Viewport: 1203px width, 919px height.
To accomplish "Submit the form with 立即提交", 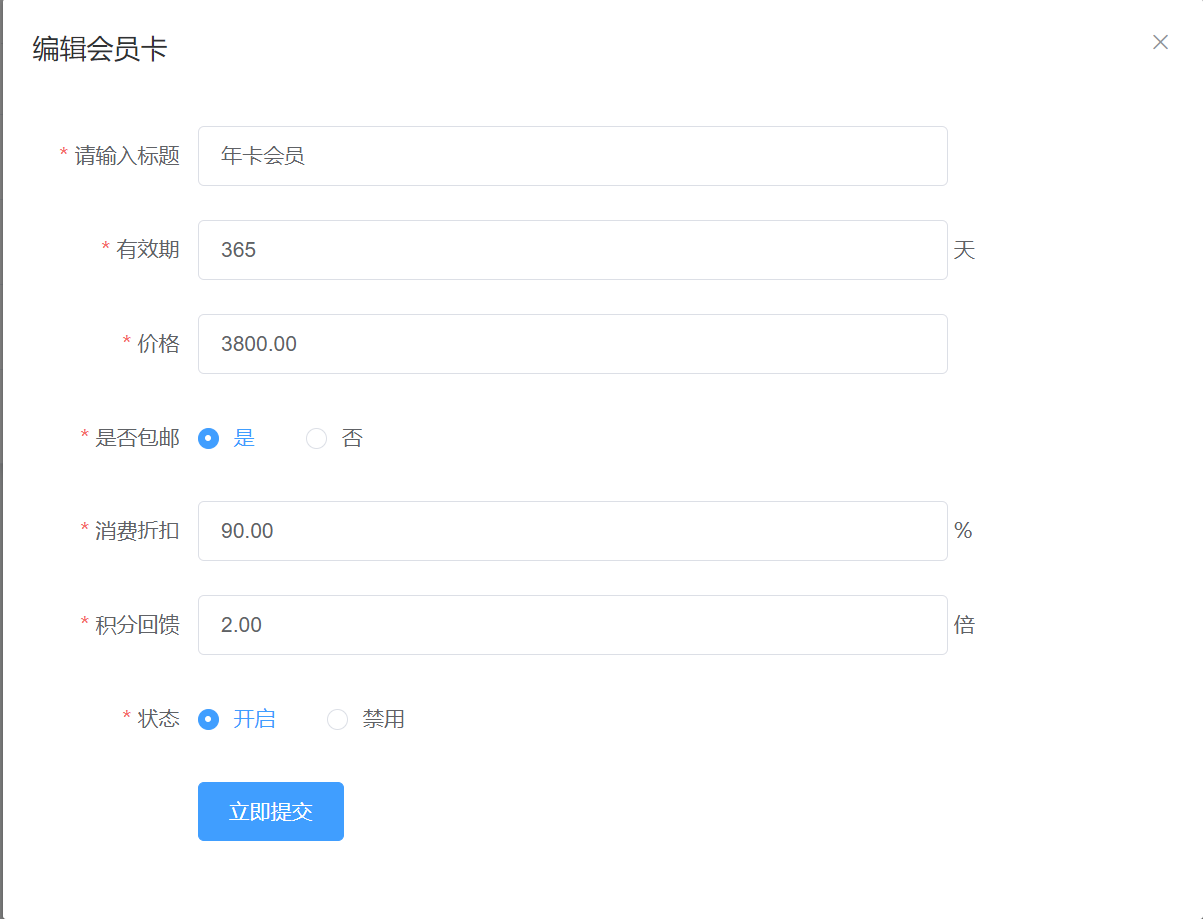I will coord(271,811).
